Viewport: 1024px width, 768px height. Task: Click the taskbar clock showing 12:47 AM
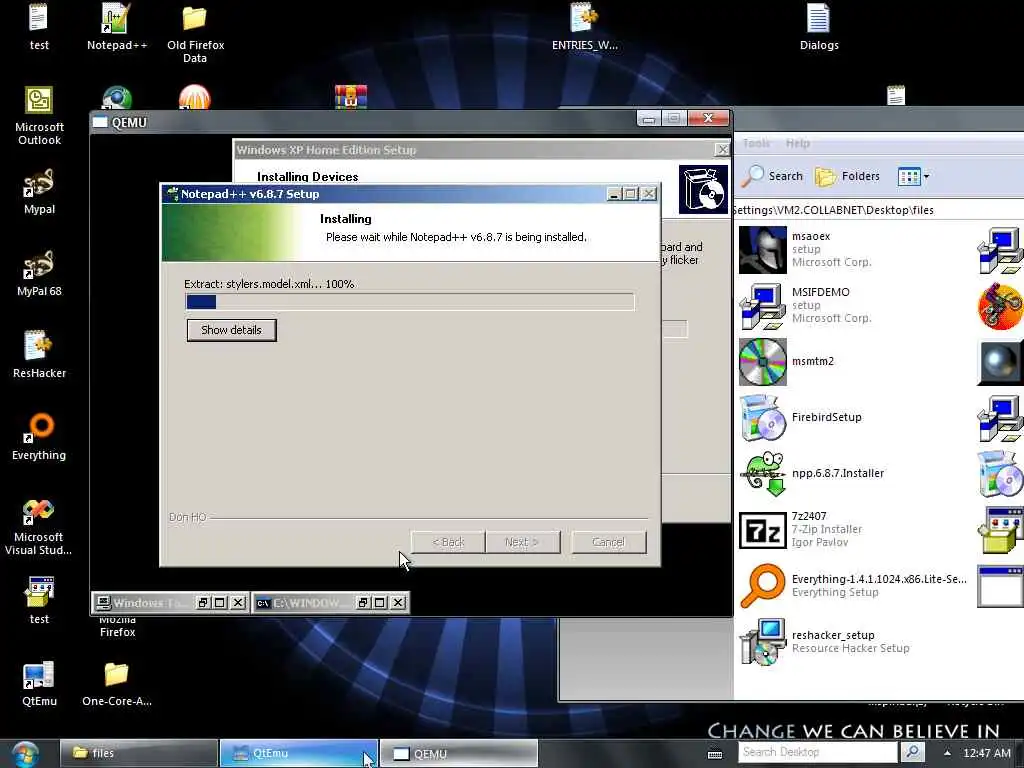click(x=987, y=753)
